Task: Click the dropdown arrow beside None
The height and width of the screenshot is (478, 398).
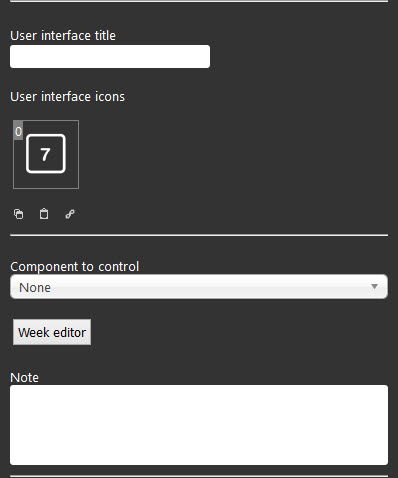Action: pos(374,287)
